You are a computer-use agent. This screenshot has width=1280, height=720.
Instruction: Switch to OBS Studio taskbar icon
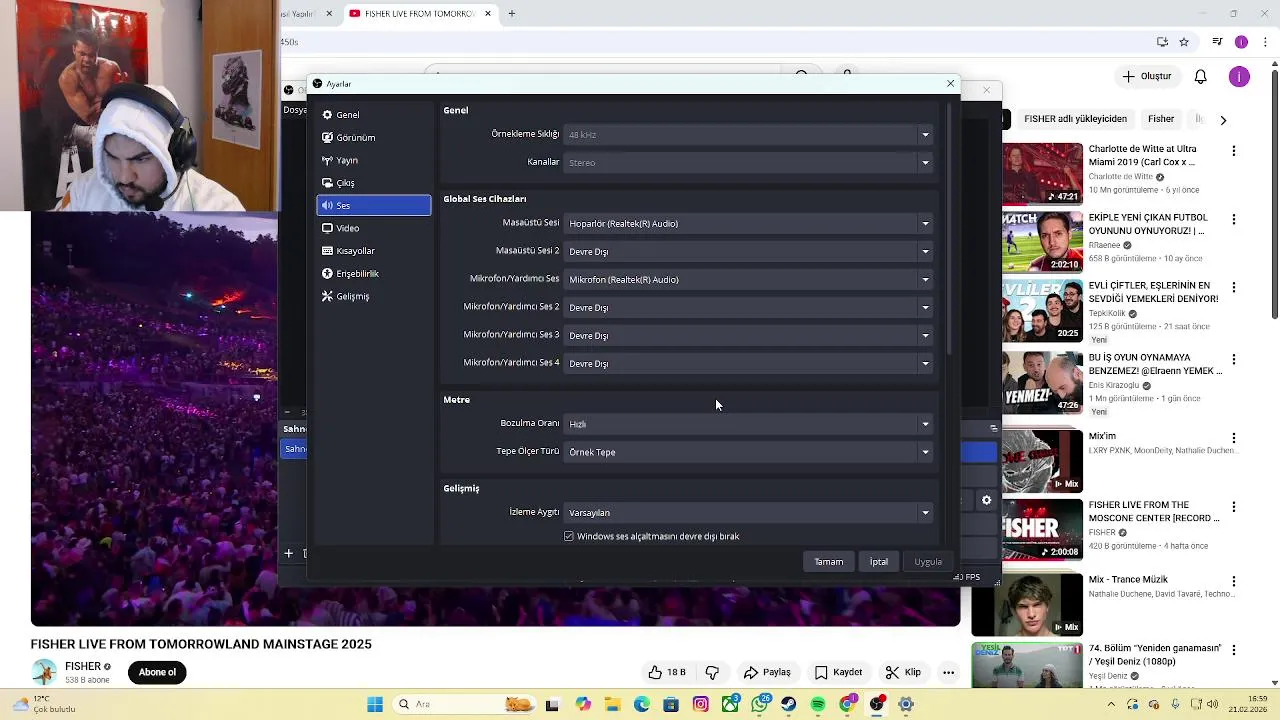[x=877, y=704]
